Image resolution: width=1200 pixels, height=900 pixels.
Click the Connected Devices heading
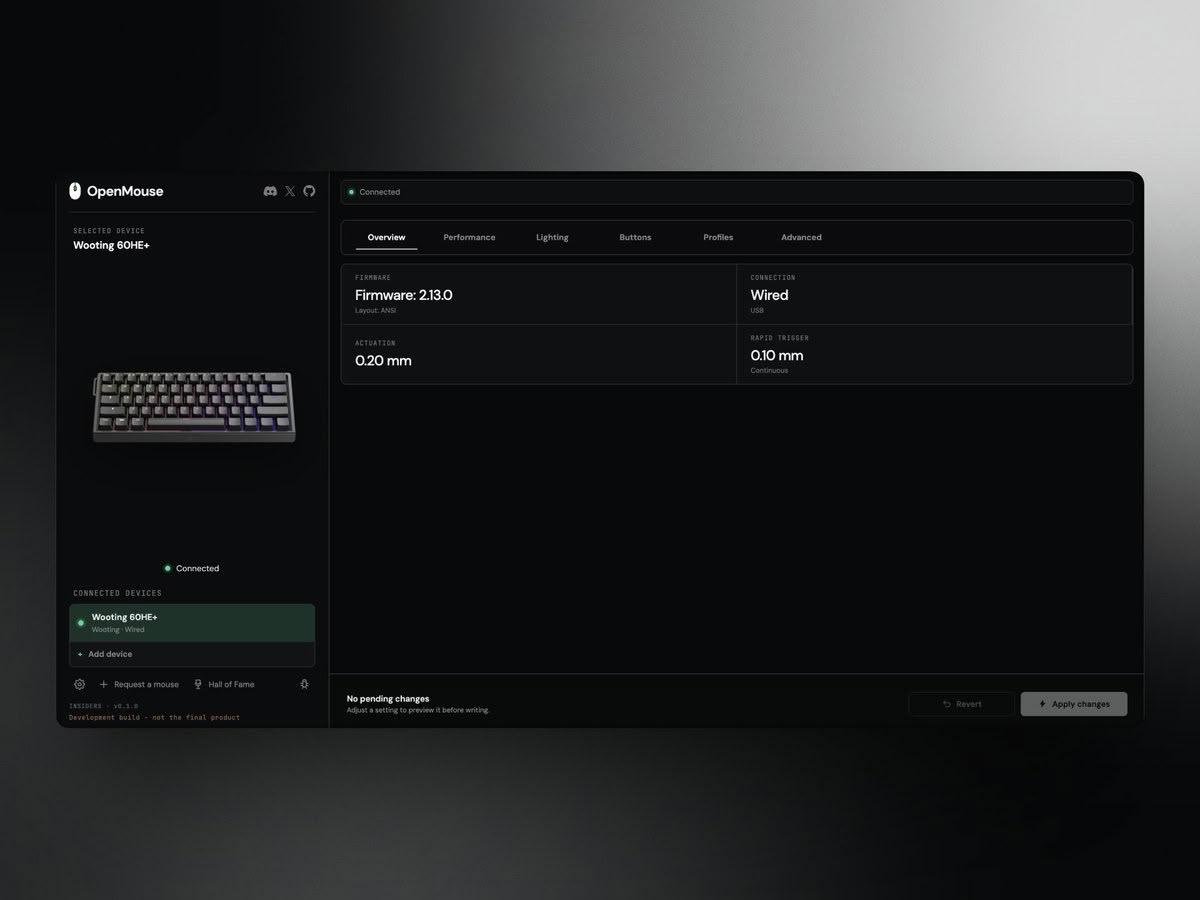pos(117,593)
